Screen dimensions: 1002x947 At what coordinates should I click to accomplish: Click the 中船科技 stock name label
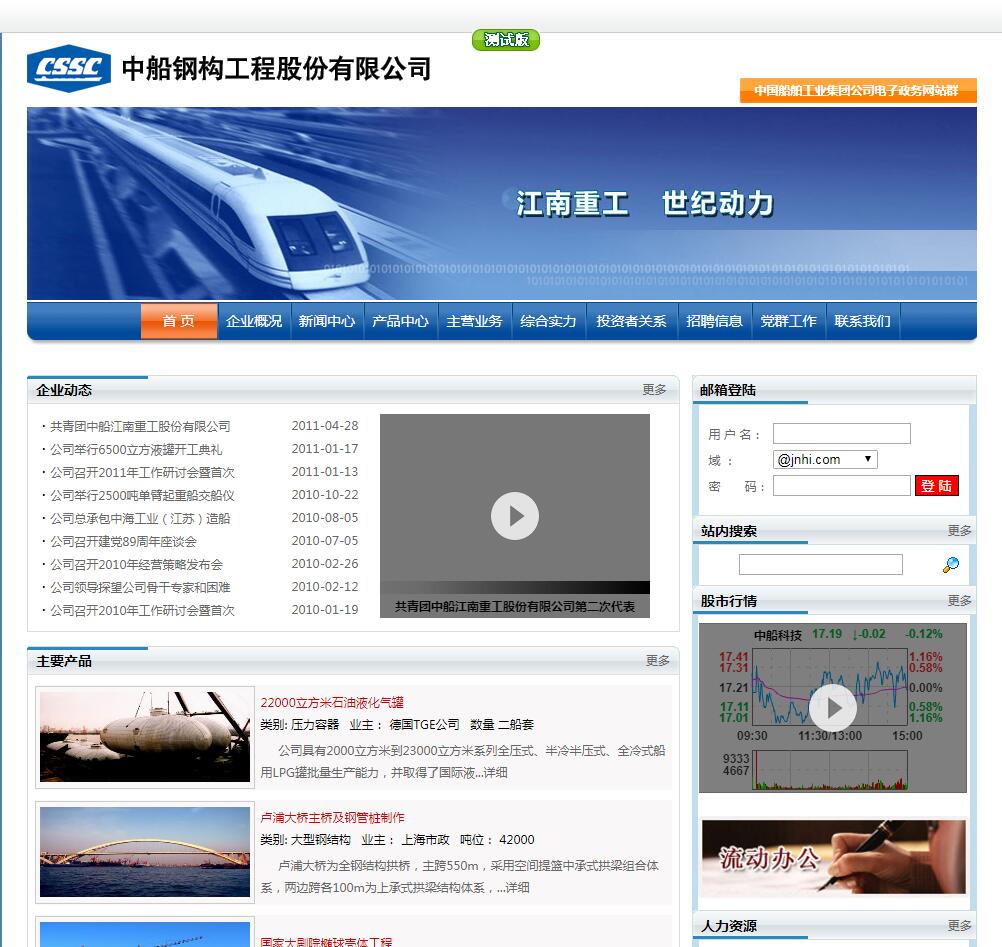778,635
